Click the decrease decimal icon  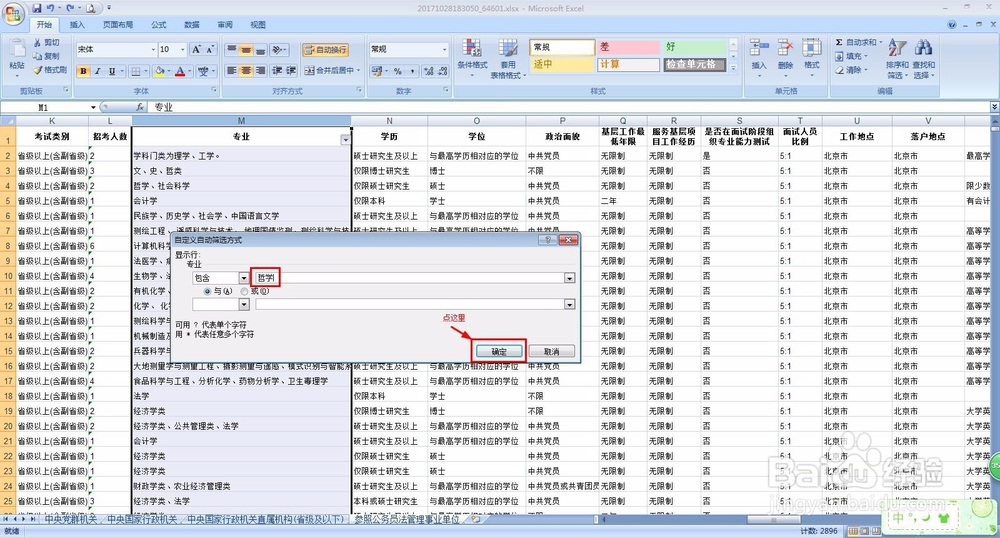click(442, 71)
